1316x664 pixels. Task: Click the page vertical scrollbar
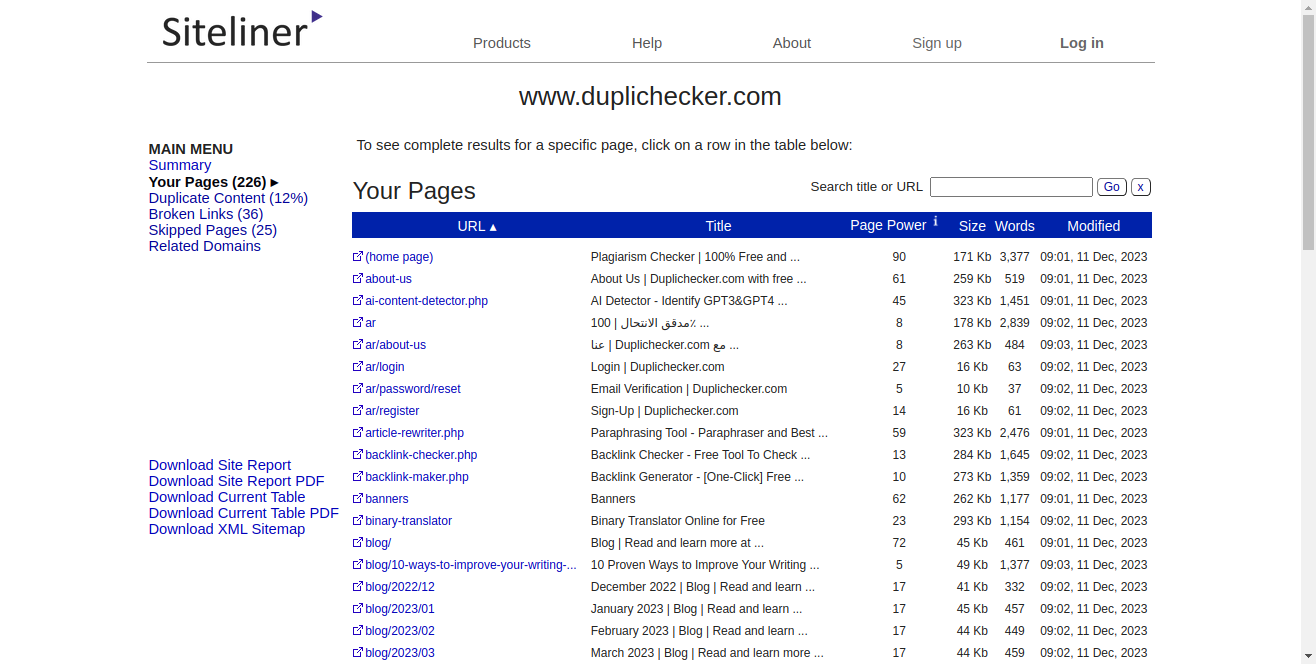[x=1308, y=300]
